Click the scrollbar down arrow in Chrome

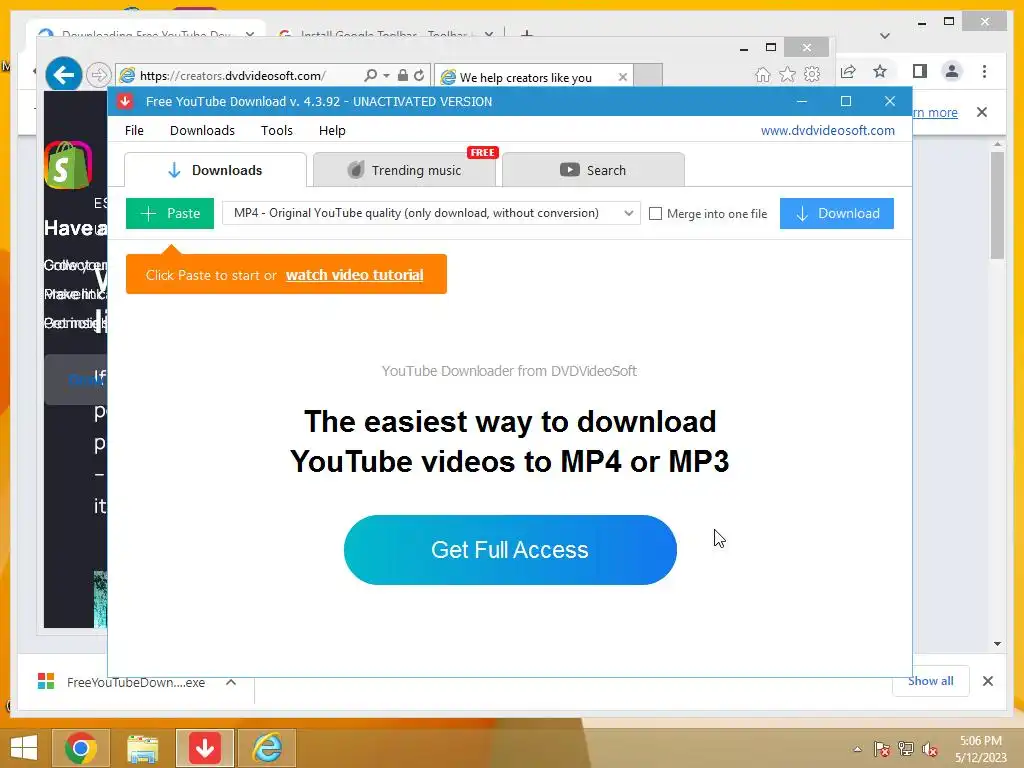click(x=997, y=644)
